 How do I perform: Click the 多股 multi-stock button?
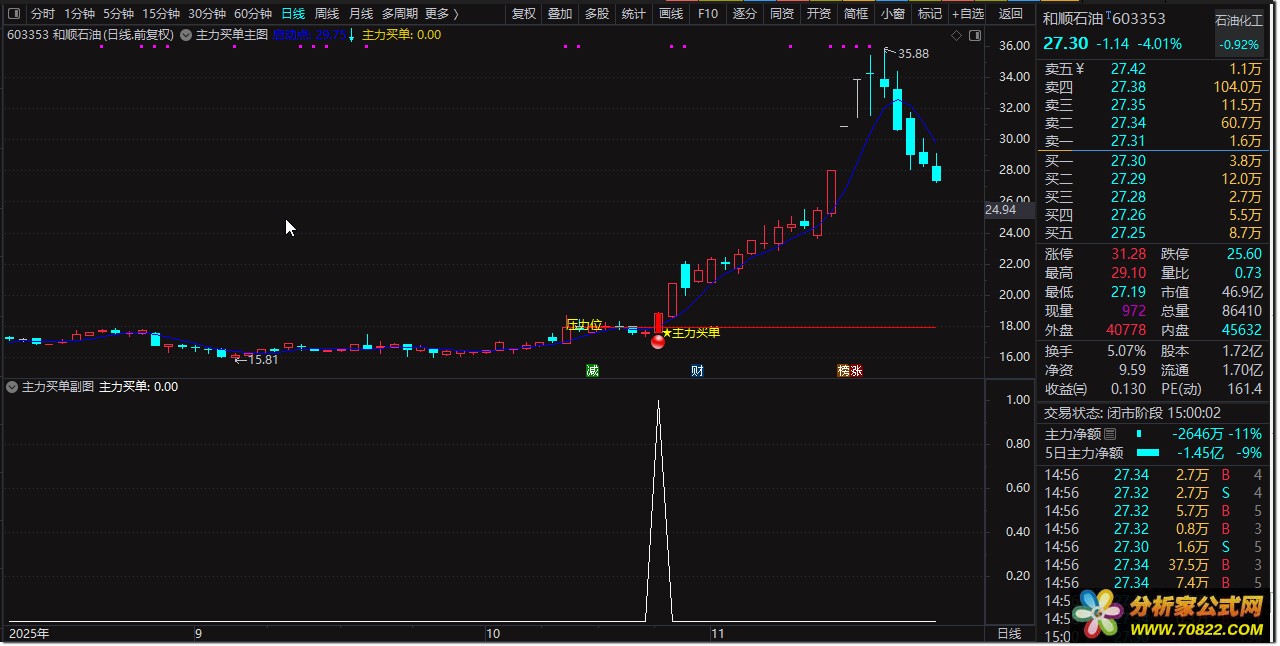tap(597, 14)
